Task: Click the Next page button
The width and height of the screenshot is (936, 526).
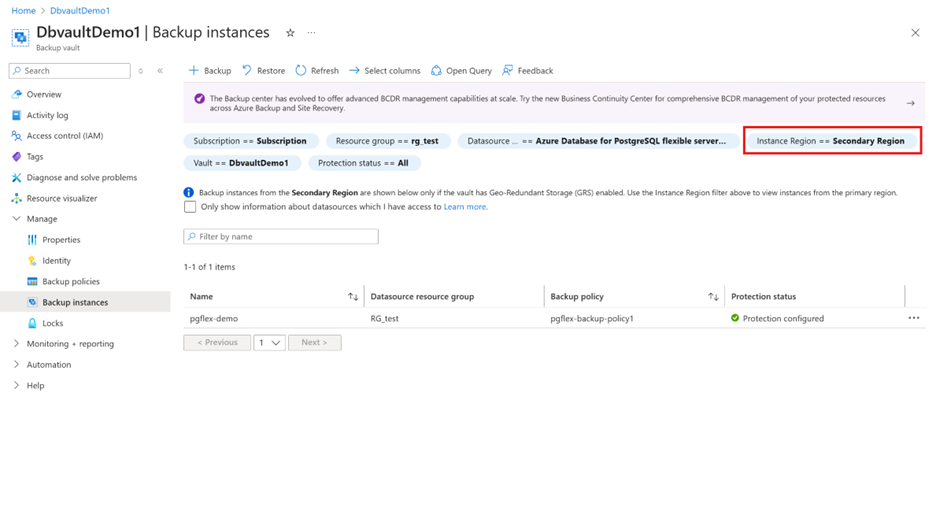Action: tap(315, 343)
